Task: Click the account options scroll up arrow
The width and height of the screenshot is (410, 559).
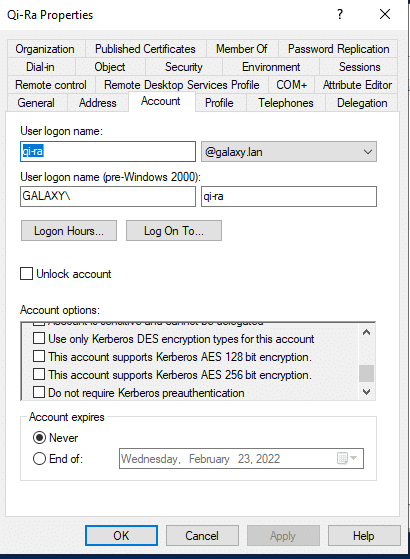Action: 367,332
